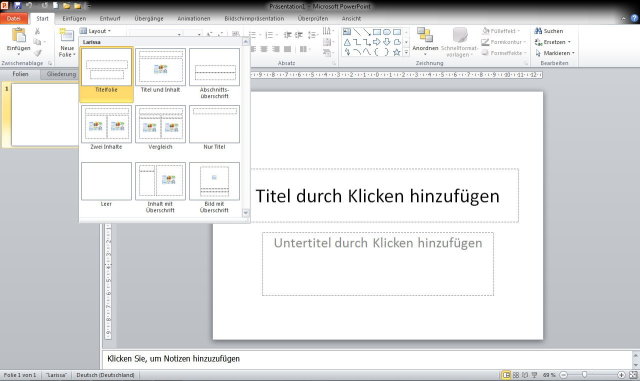
Task: Switch to the Folien pane tab
Action: tap(20, 74)
